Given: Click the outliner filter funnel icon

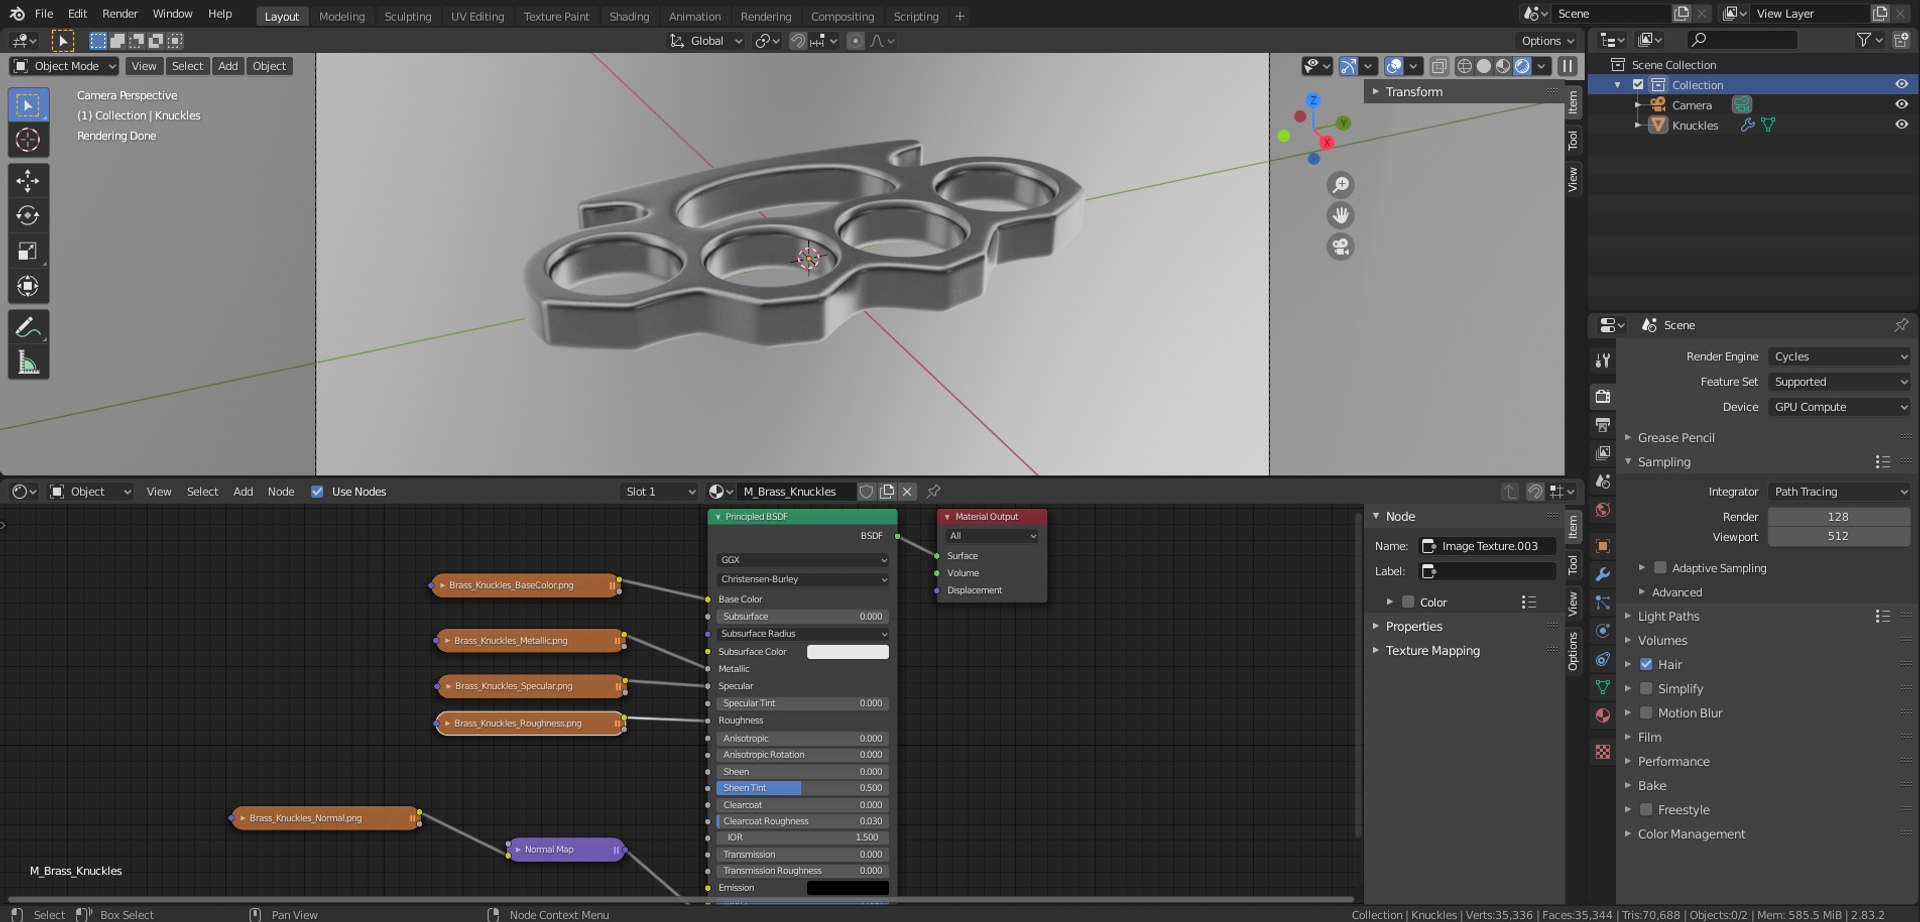Looking at the screenshot, I should [x=1863, y=40].
